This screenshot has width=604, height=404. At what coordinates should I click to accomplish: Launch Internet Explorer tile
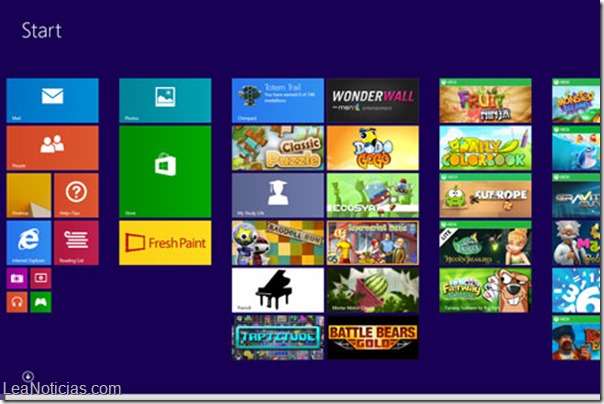[29, 243]
